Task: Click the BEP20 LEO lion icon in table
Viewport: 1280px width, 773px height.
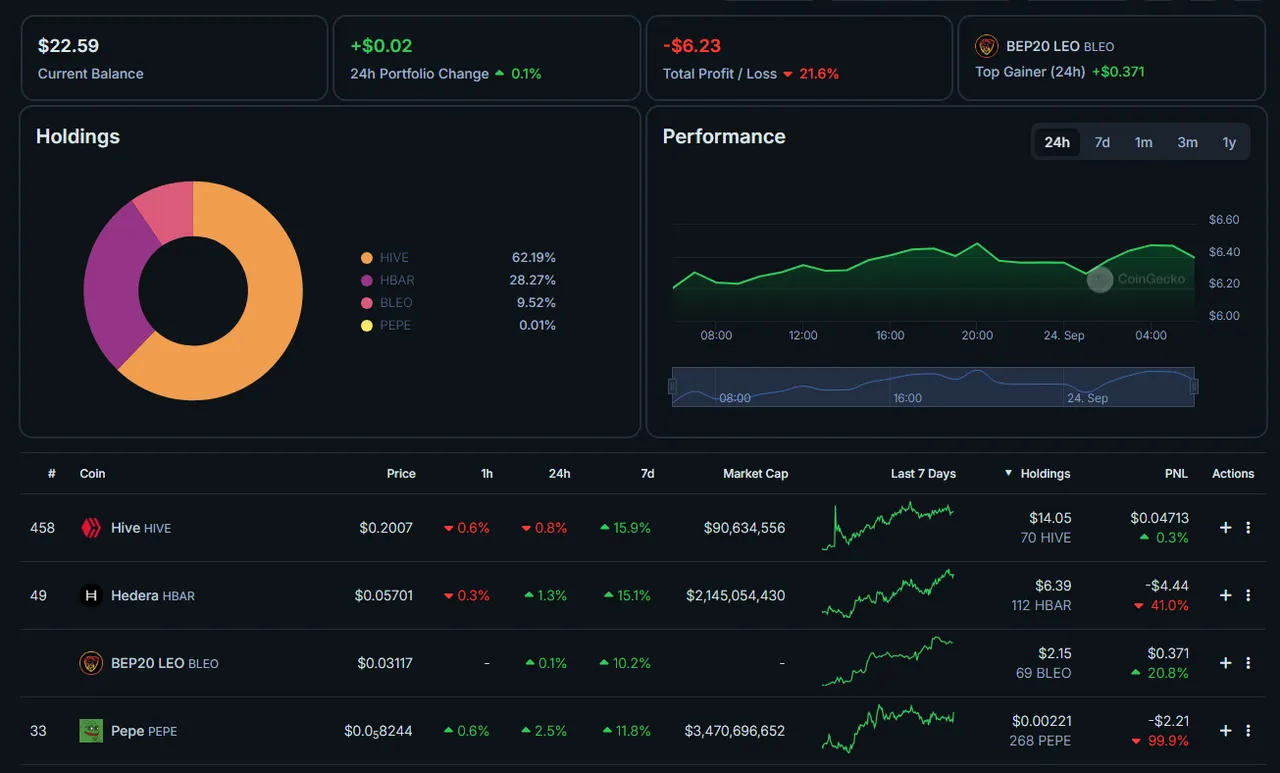Action: point(91,663)
